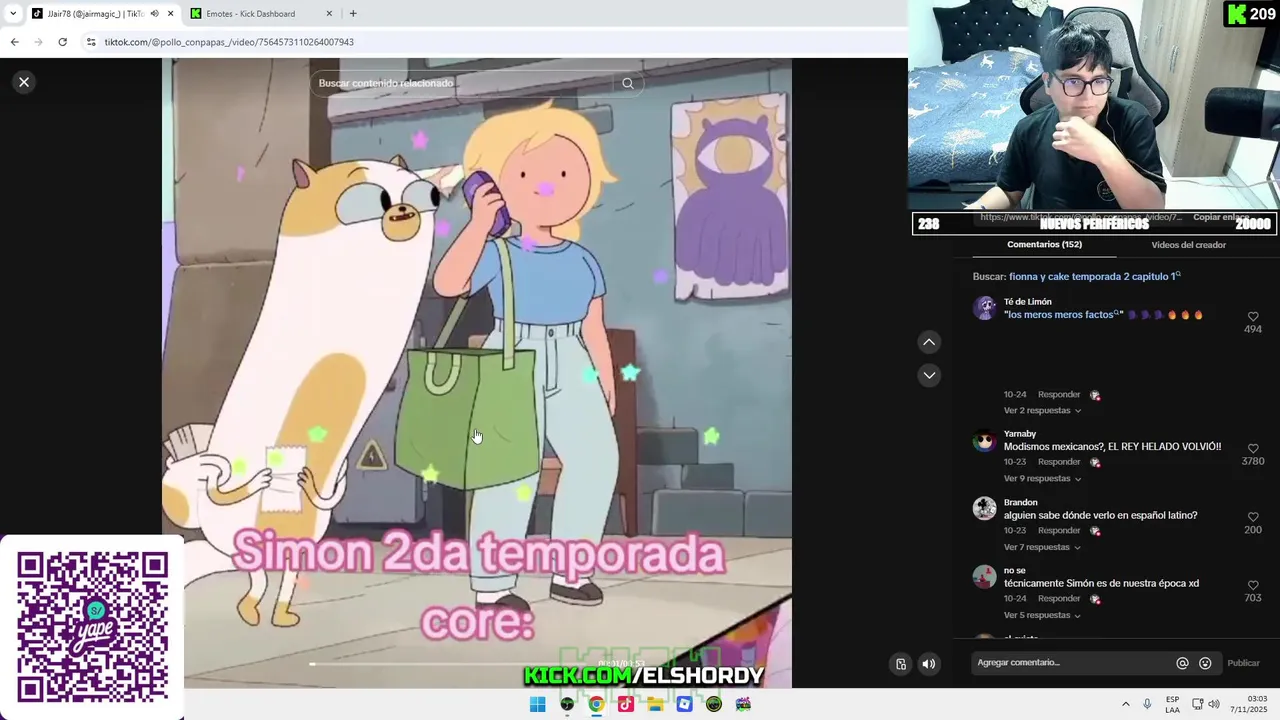The image size is (1280, 720).
Task: Expand 'Ver 9 respuestas' under Yarnaby's comment
Action: pyautogui.click(x=1042, y=478)
